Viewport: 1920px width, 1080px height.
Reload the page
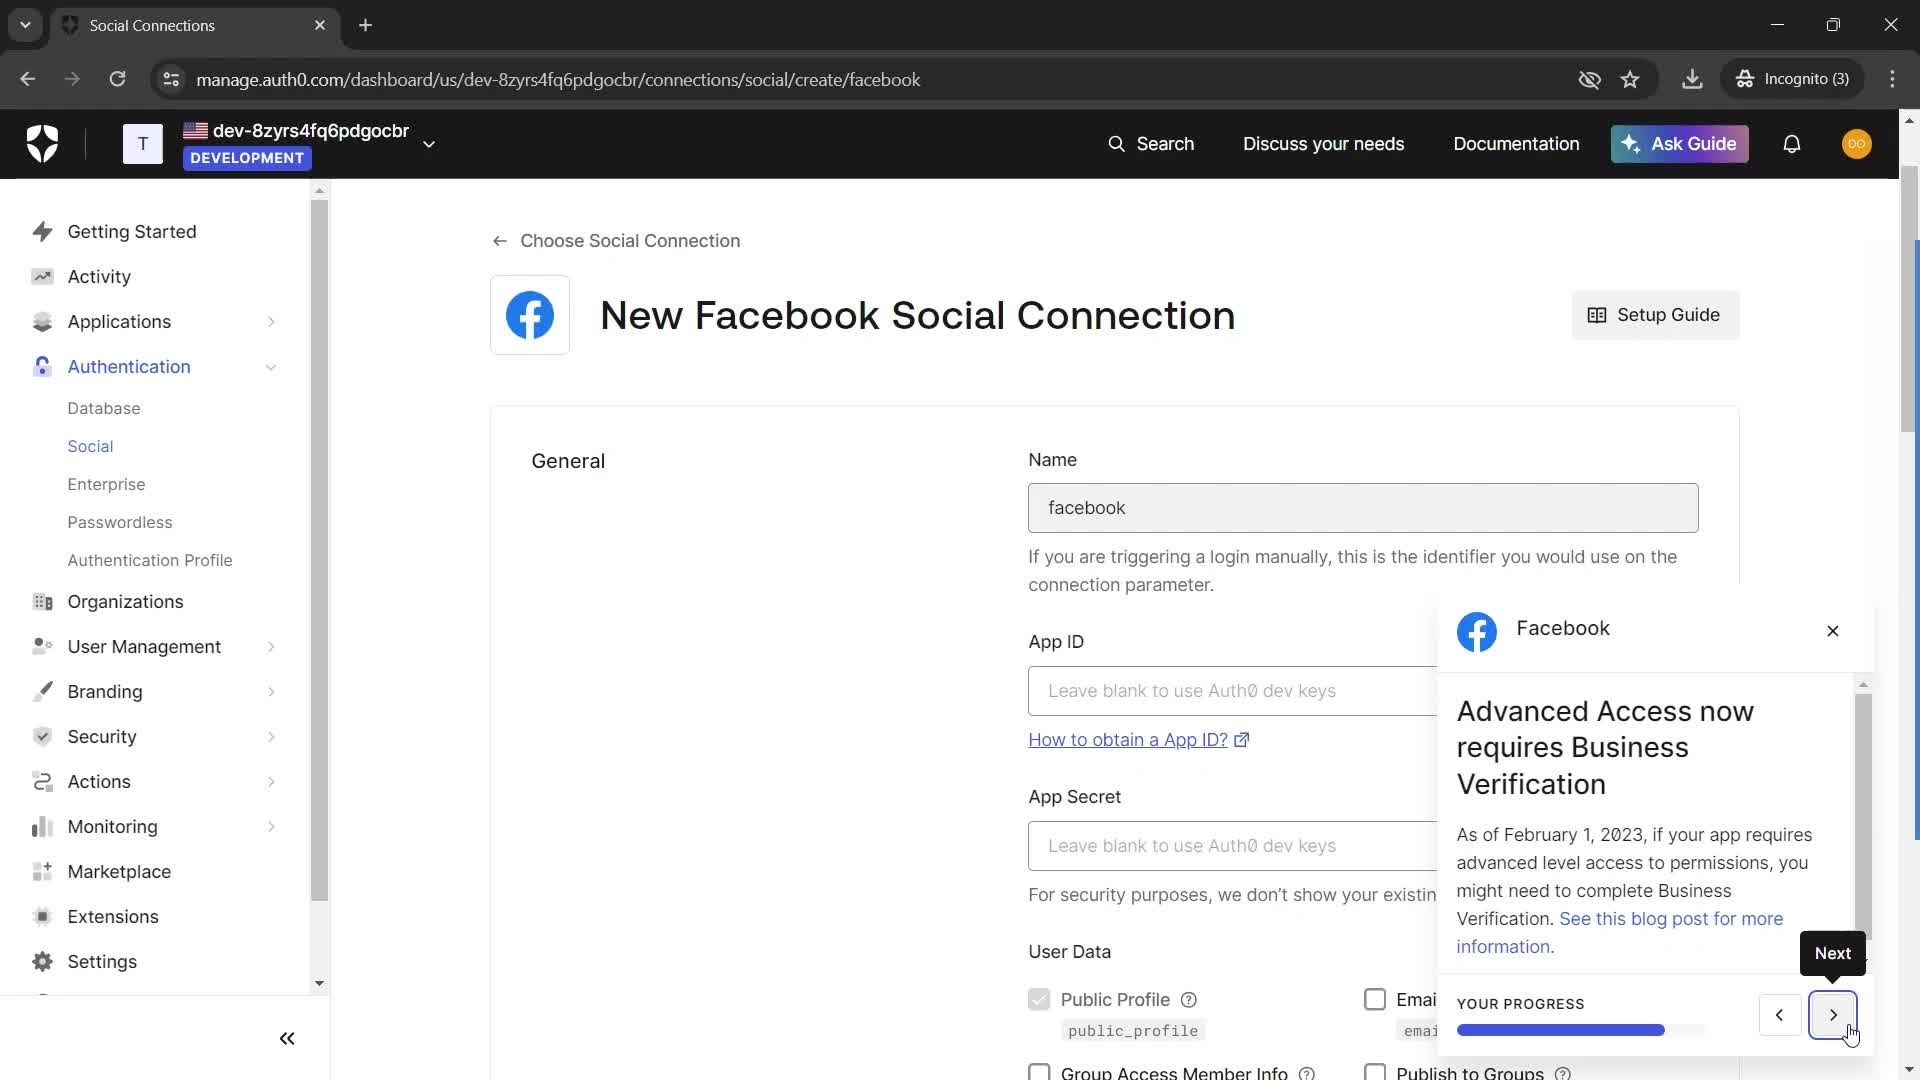pyautogui.click(x=118, y=79)
